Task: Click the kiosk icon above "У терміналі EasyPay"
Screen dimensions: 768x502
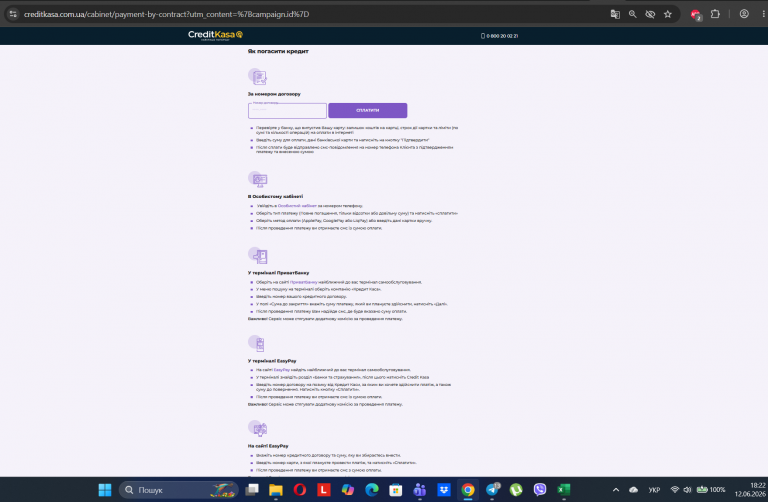Action: click(257, 343)
